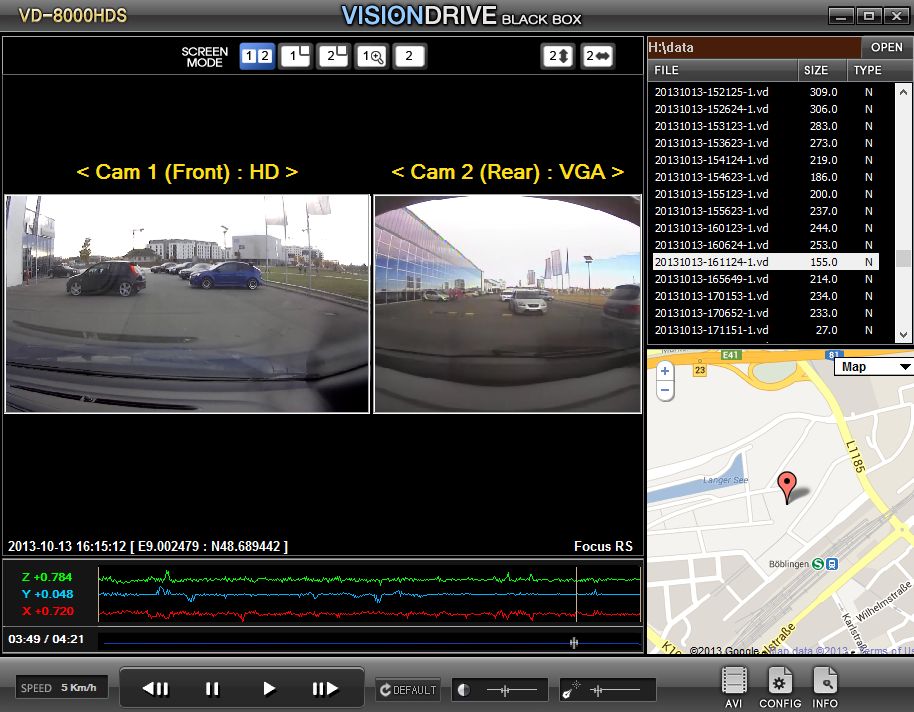
Task: Select Cam 2 only screen mode
Action: [x=409, y=56]
